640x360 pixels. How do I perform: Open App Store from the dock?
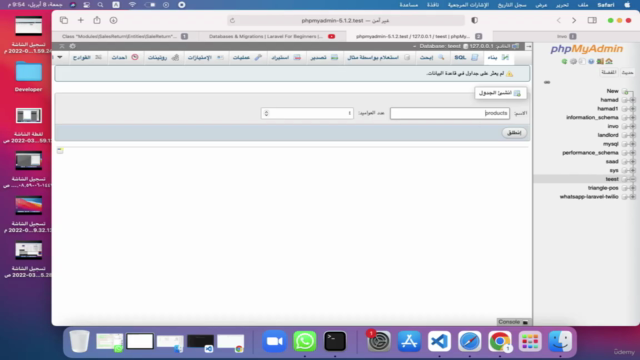click(x=409, y=341)
